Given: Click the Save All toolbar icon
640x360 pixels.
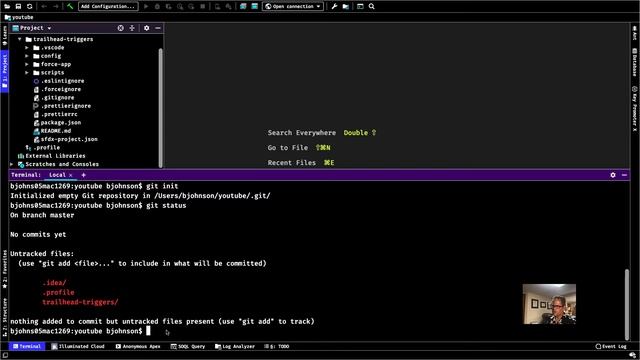Looking at the screenshot, I should [18, 7].
